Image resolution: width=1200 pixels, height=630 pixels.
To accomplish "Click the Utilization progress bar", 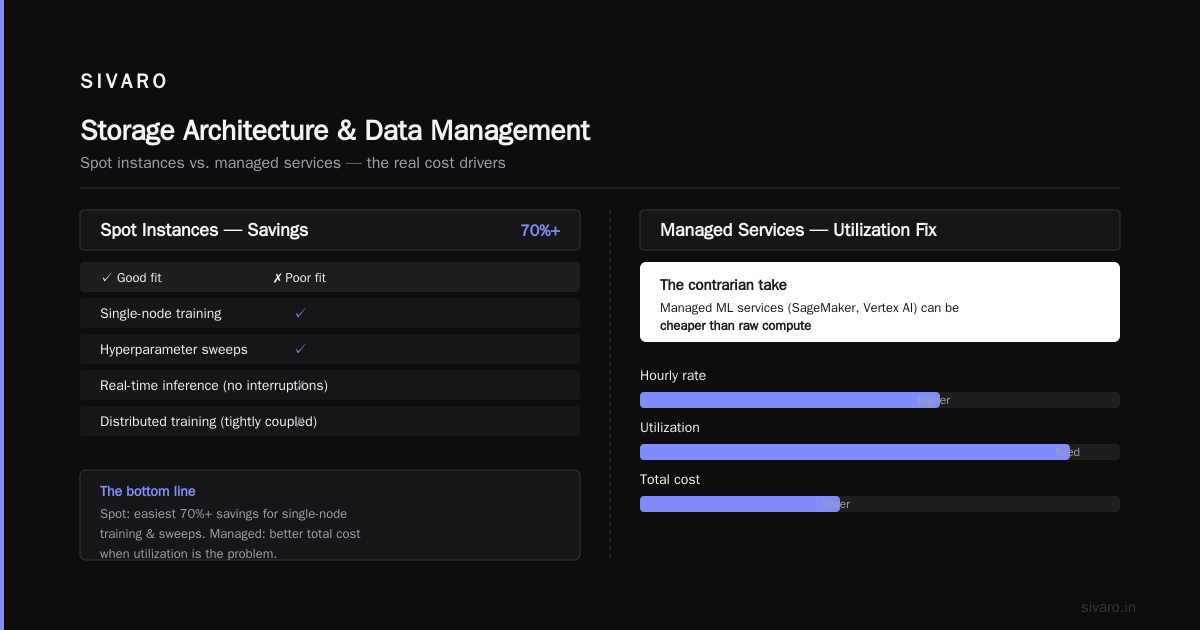I will [x=880, y=452].
